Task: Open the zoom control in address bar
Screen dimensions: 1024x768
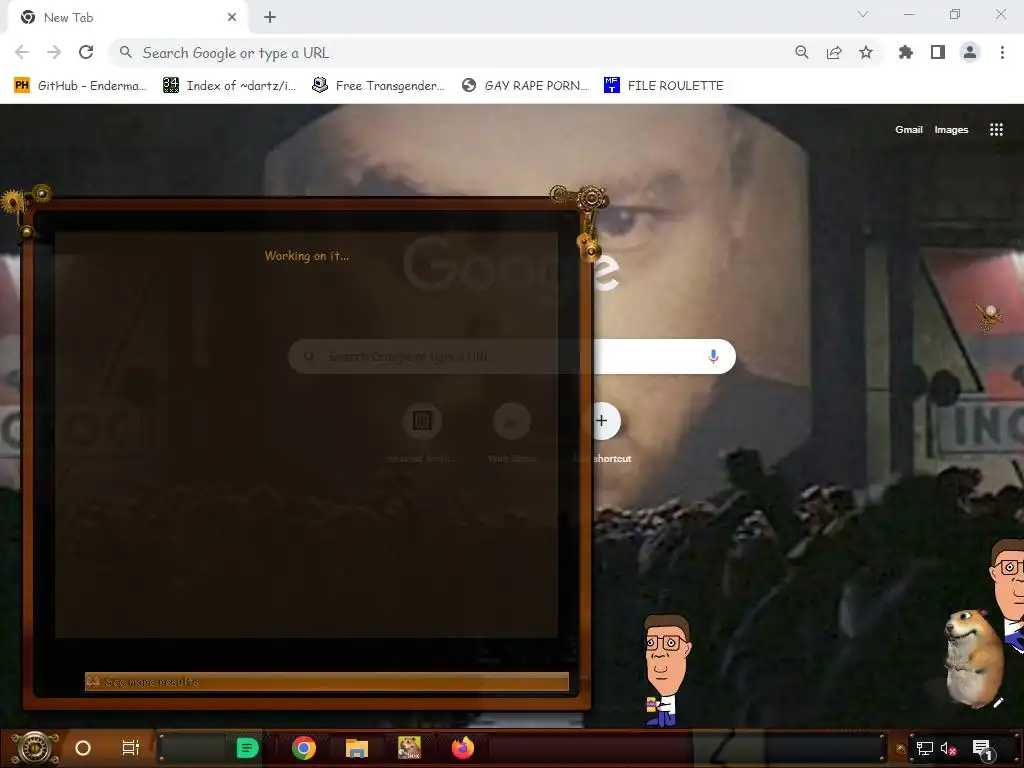Action: pyautogui.click(x=801, y=52)
